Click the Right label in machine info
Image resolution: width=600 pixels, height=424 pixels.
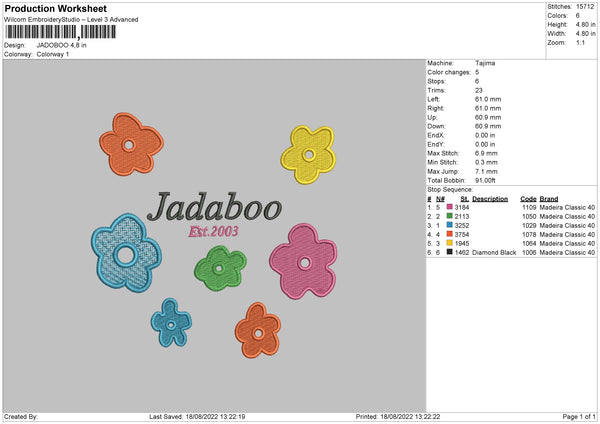coord(435,108)
